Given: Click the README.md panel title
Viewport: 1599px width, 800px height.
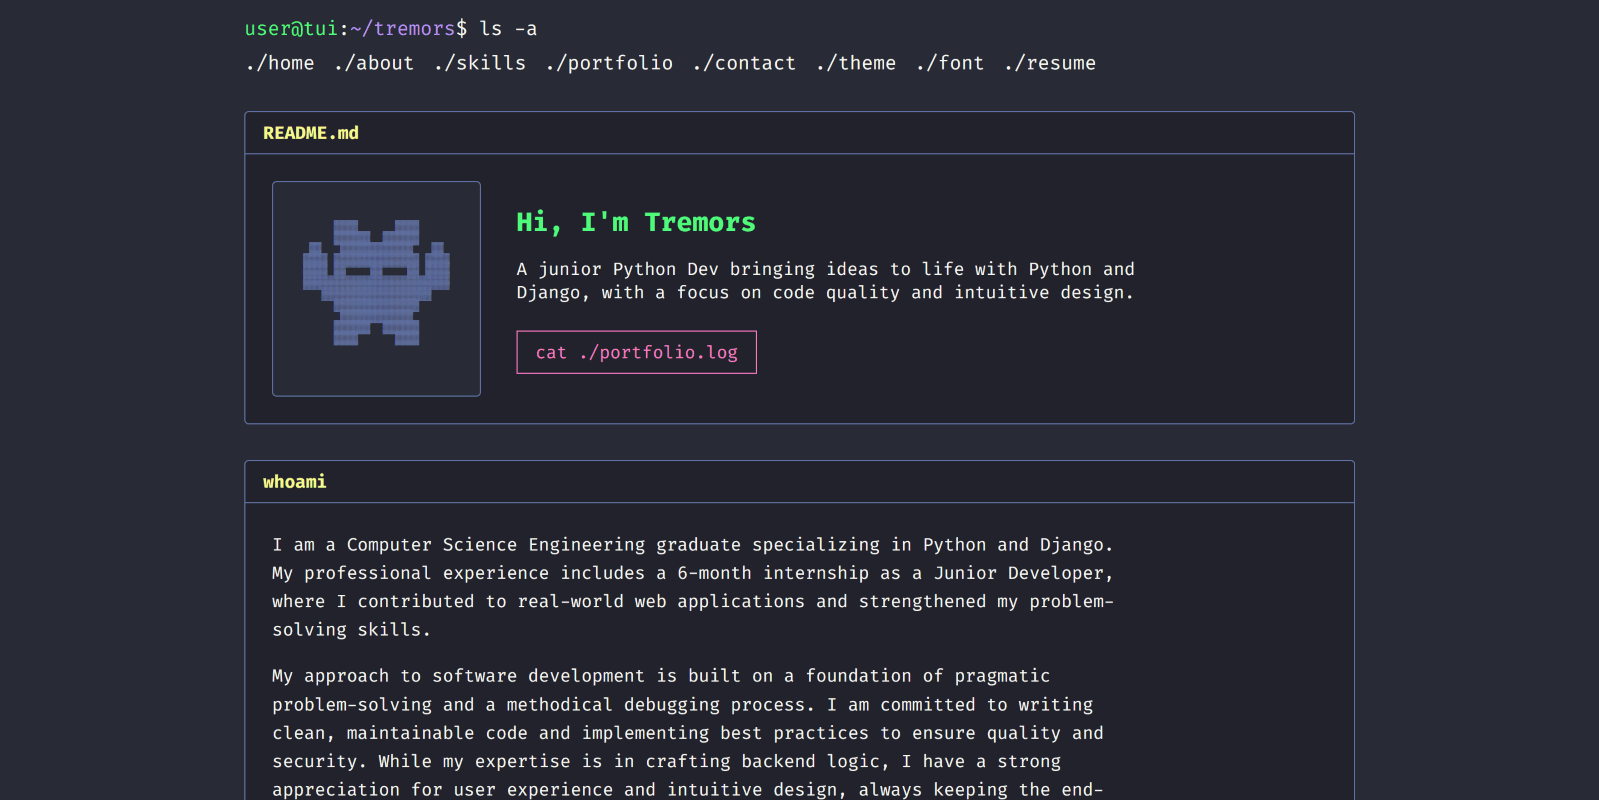Looking at the screenshot, I should pos(310,133).
